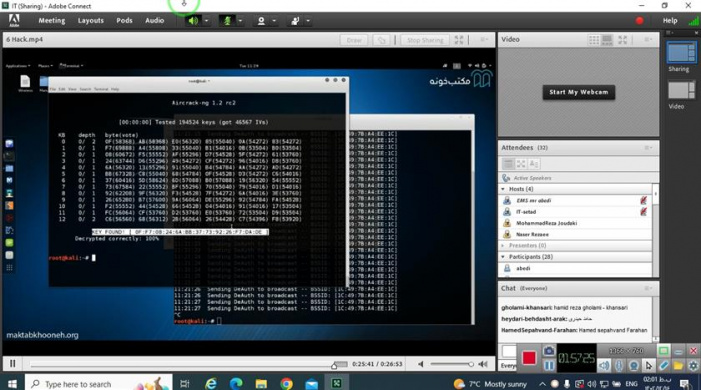The image size is (701, 390).
Task: Open the Attendees pod options menu
Action: [648, 148]
